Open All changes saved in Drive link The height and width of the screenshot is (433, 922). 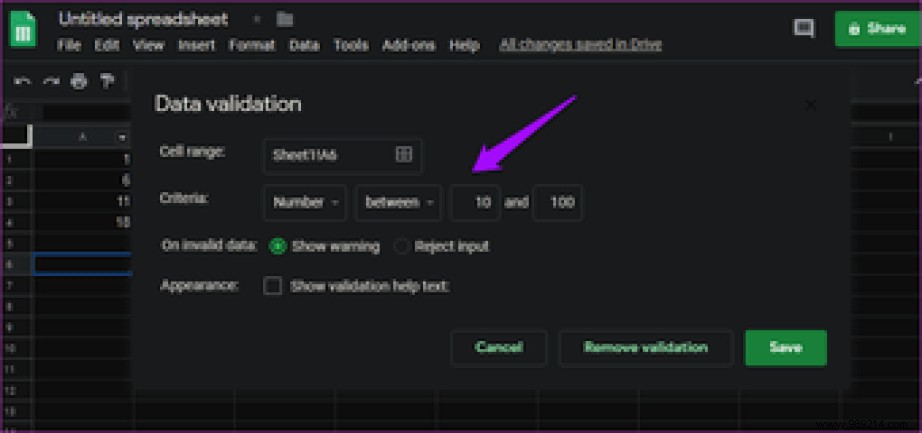tap(580, 45)
